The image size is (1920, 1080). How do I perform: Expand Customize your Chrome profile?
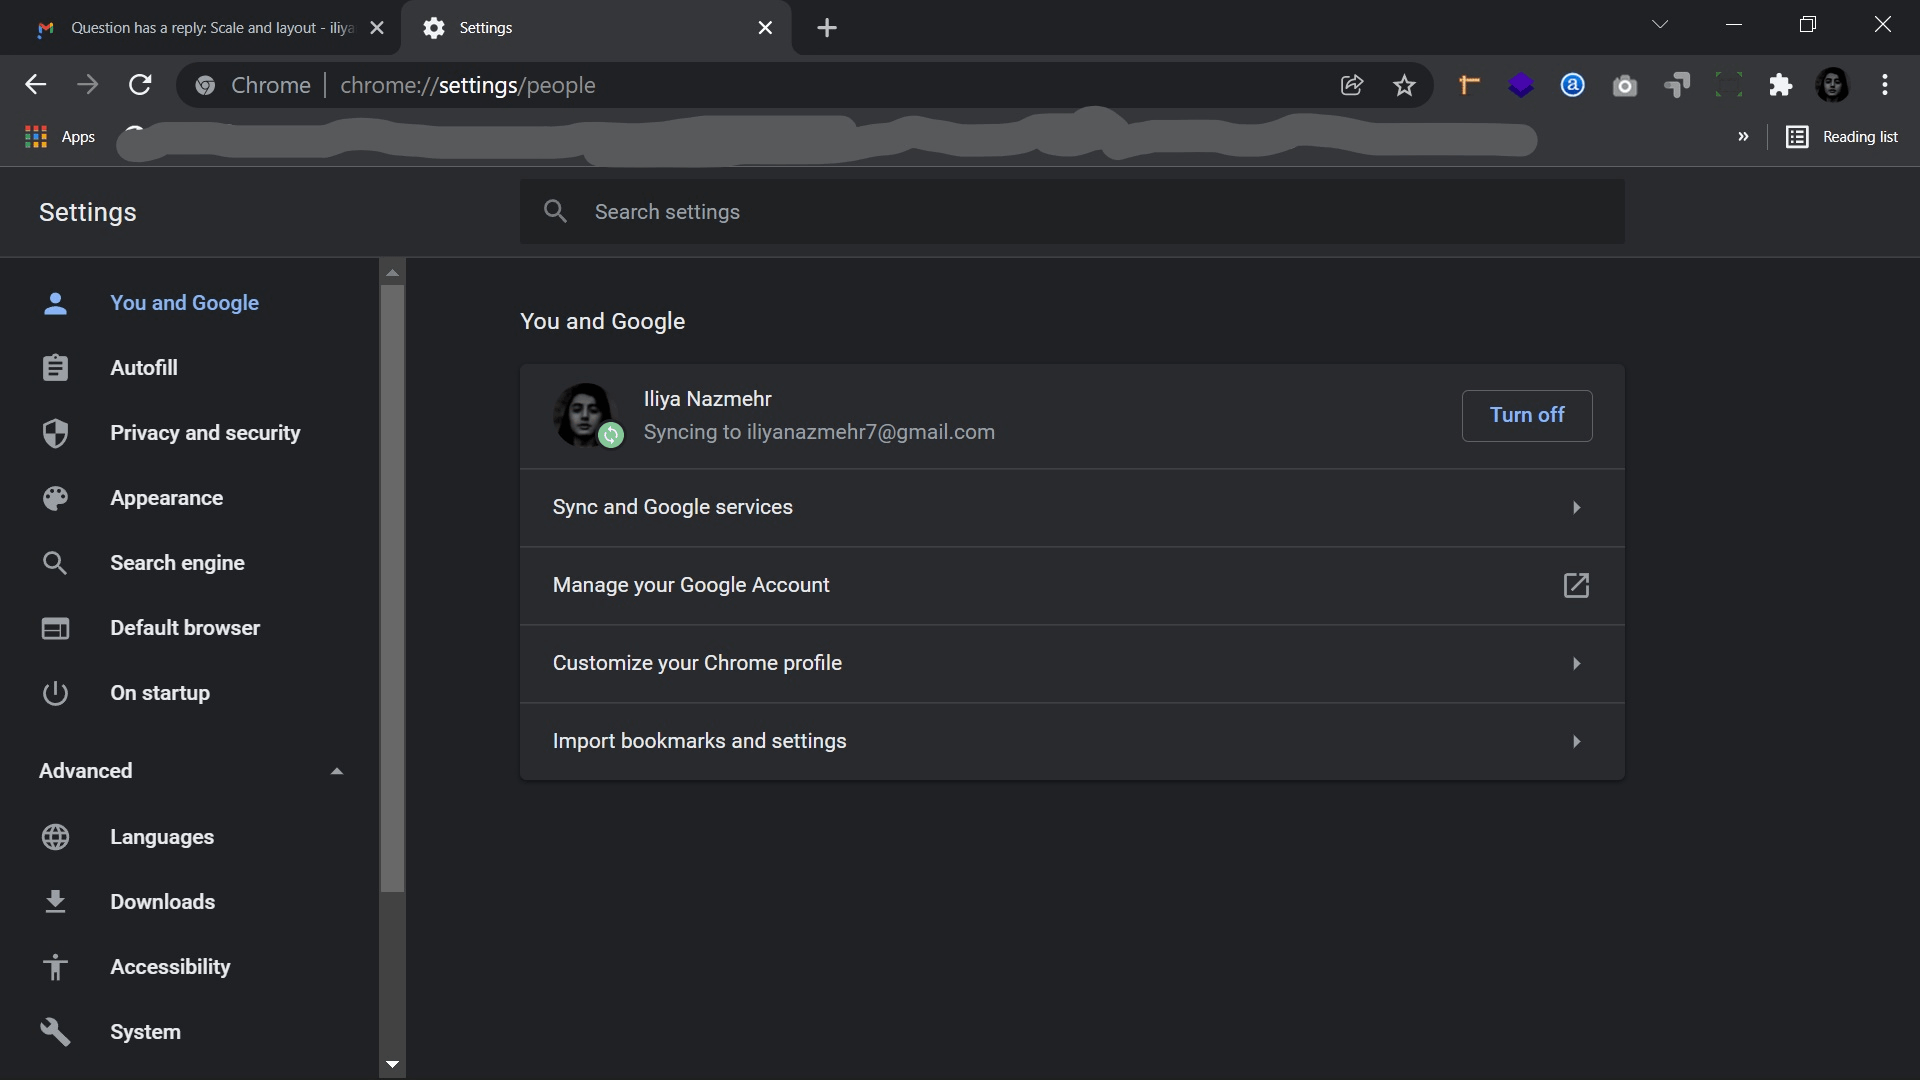pos(1072,664)
